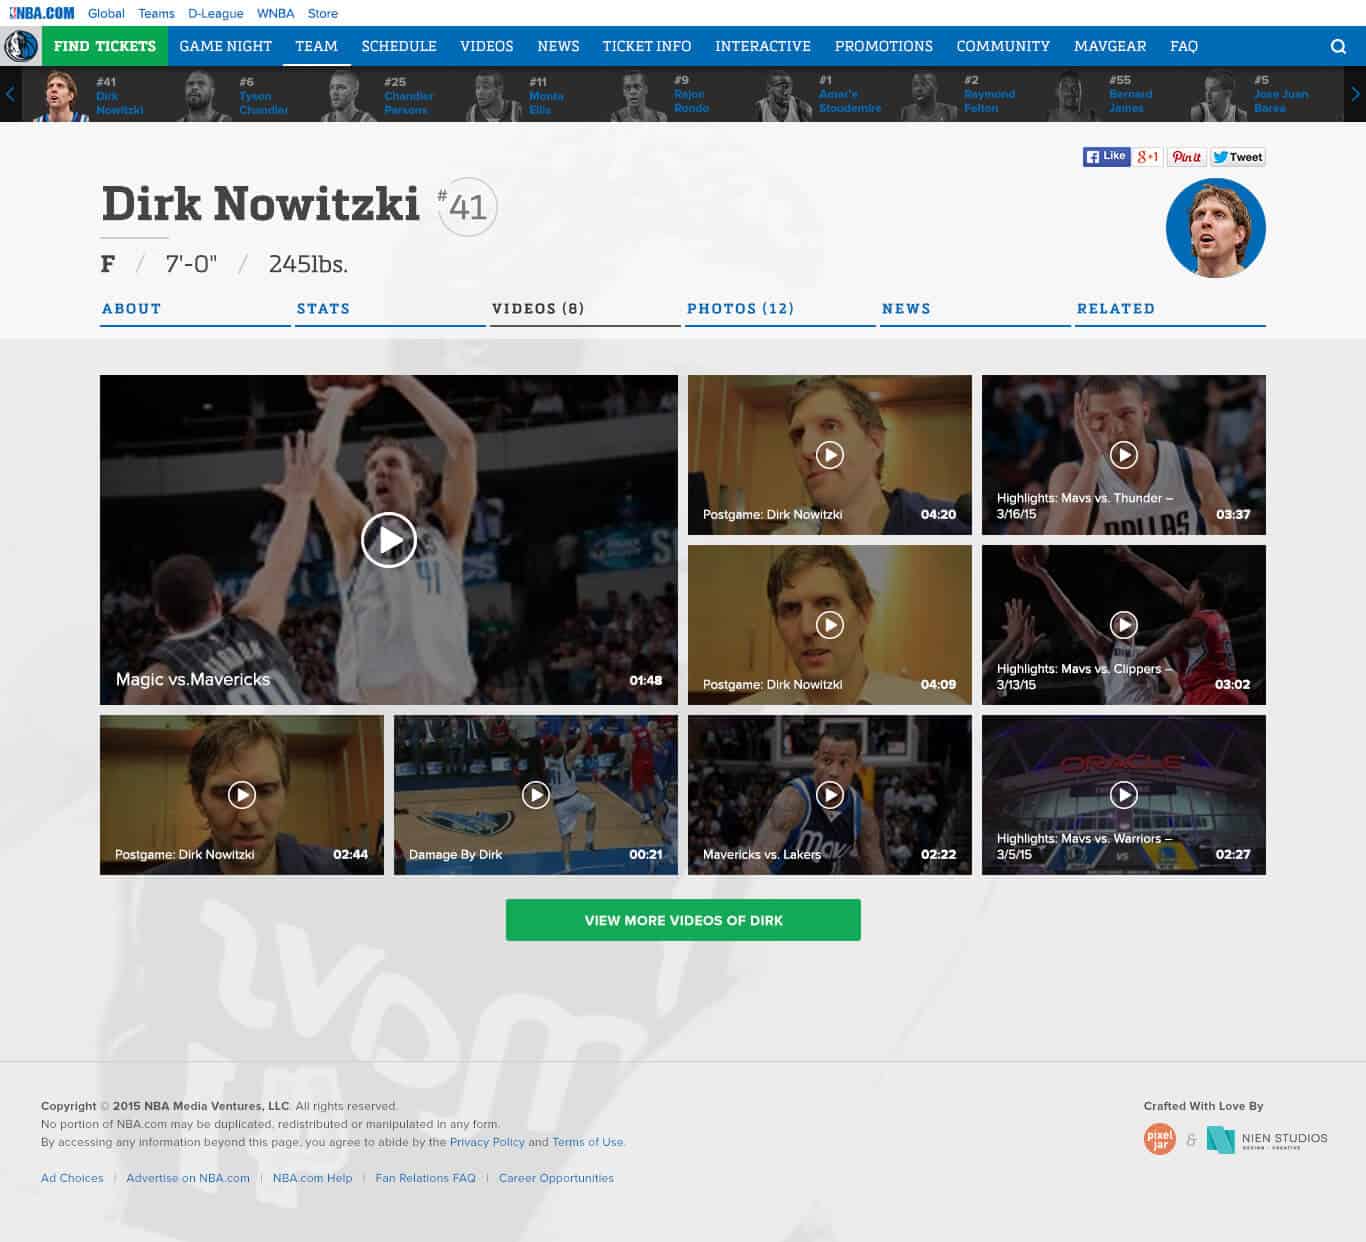Click the Facebook Like button

pyautogui.click(x=1106, y=156)
